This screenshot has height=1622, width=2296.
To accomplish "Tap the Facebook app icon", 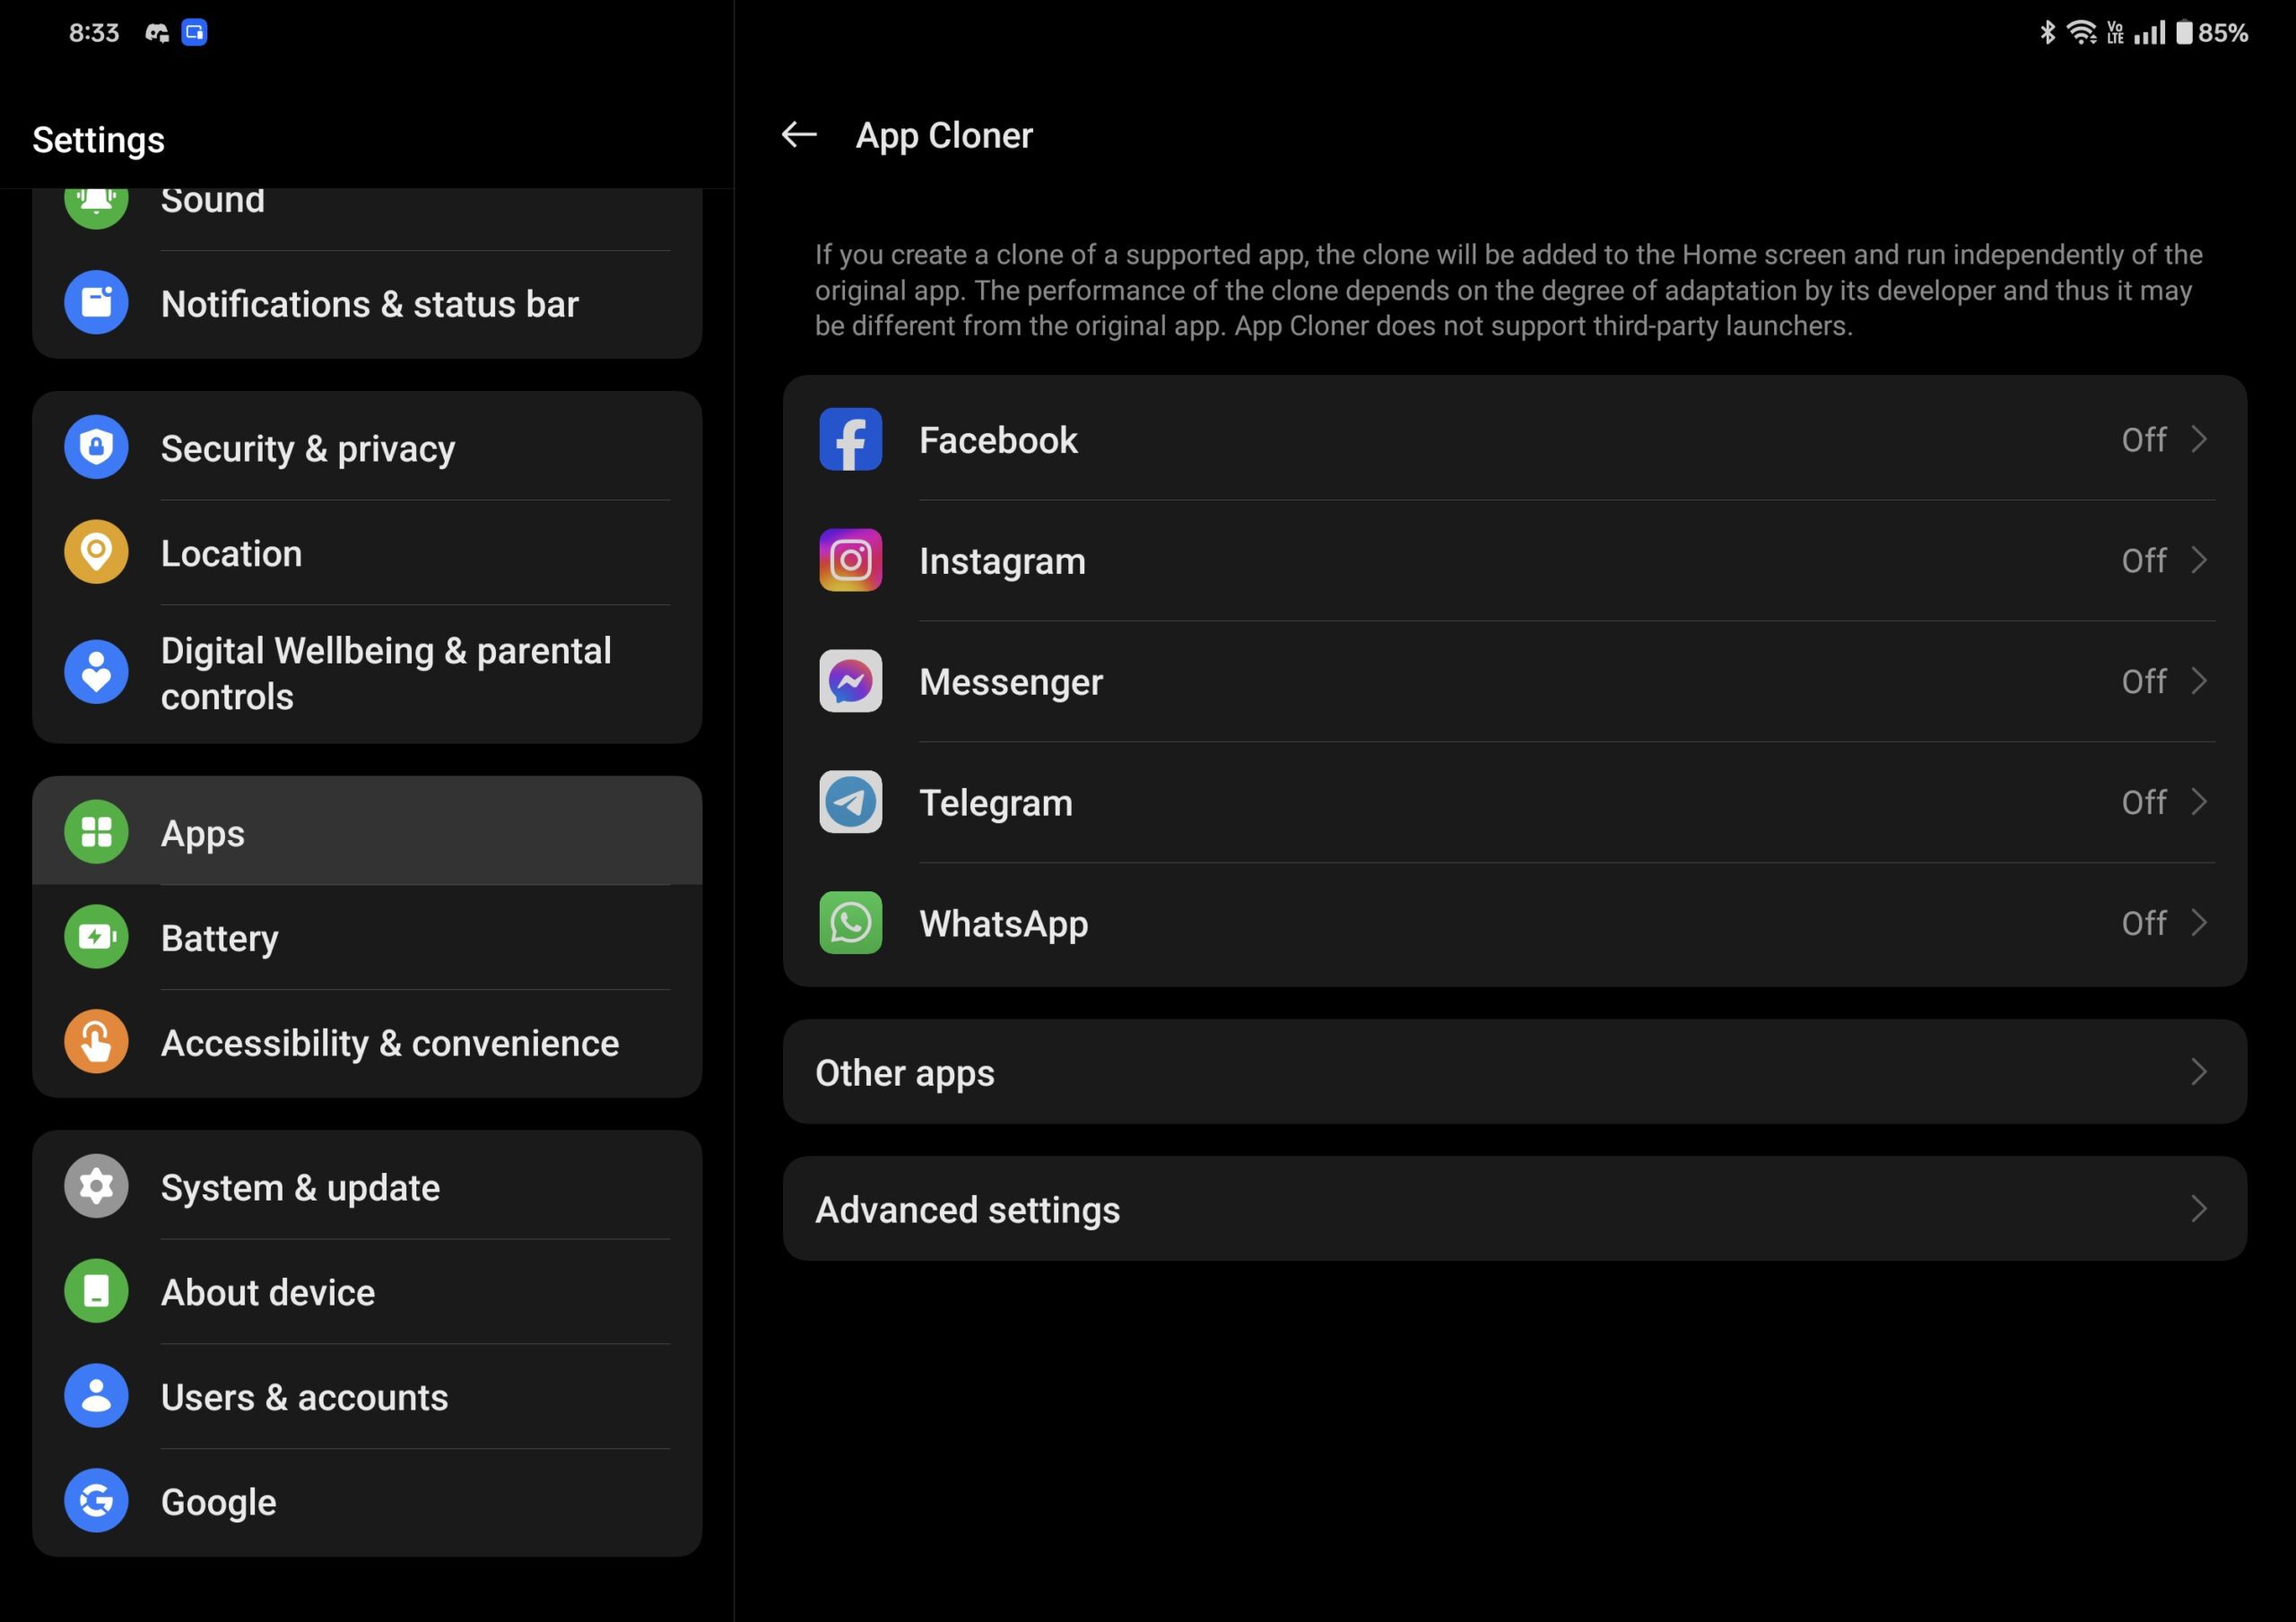I will (x=850, y=439).
